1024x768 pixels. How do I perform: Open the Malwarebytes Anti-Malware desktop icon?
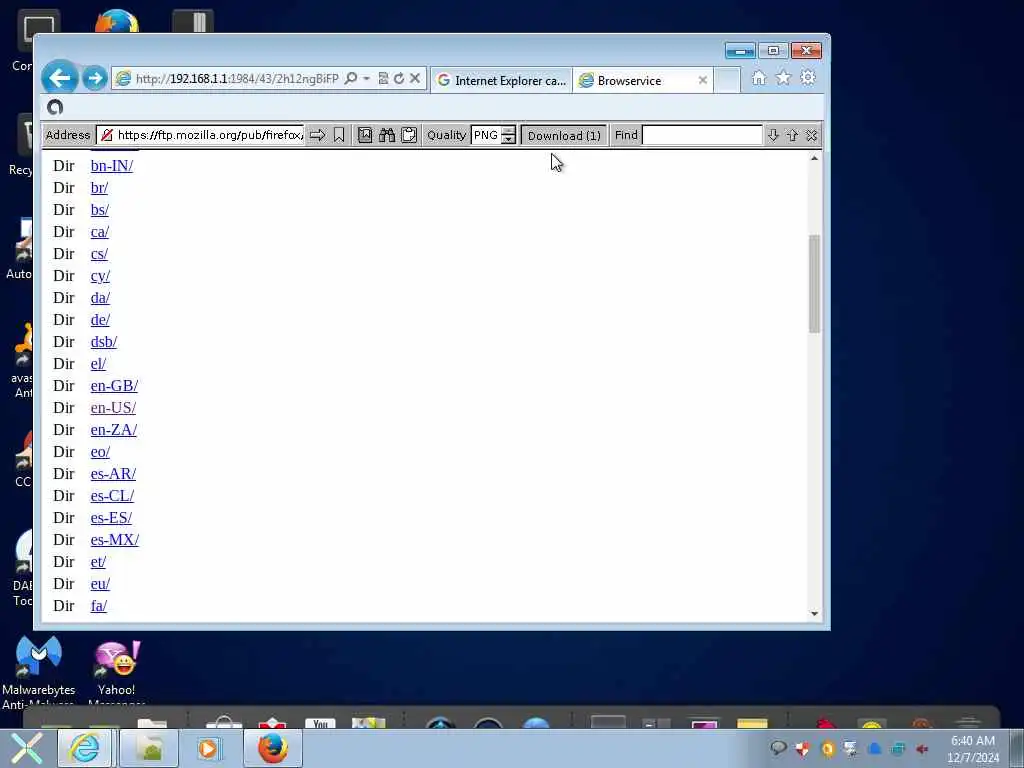point(39,673)
